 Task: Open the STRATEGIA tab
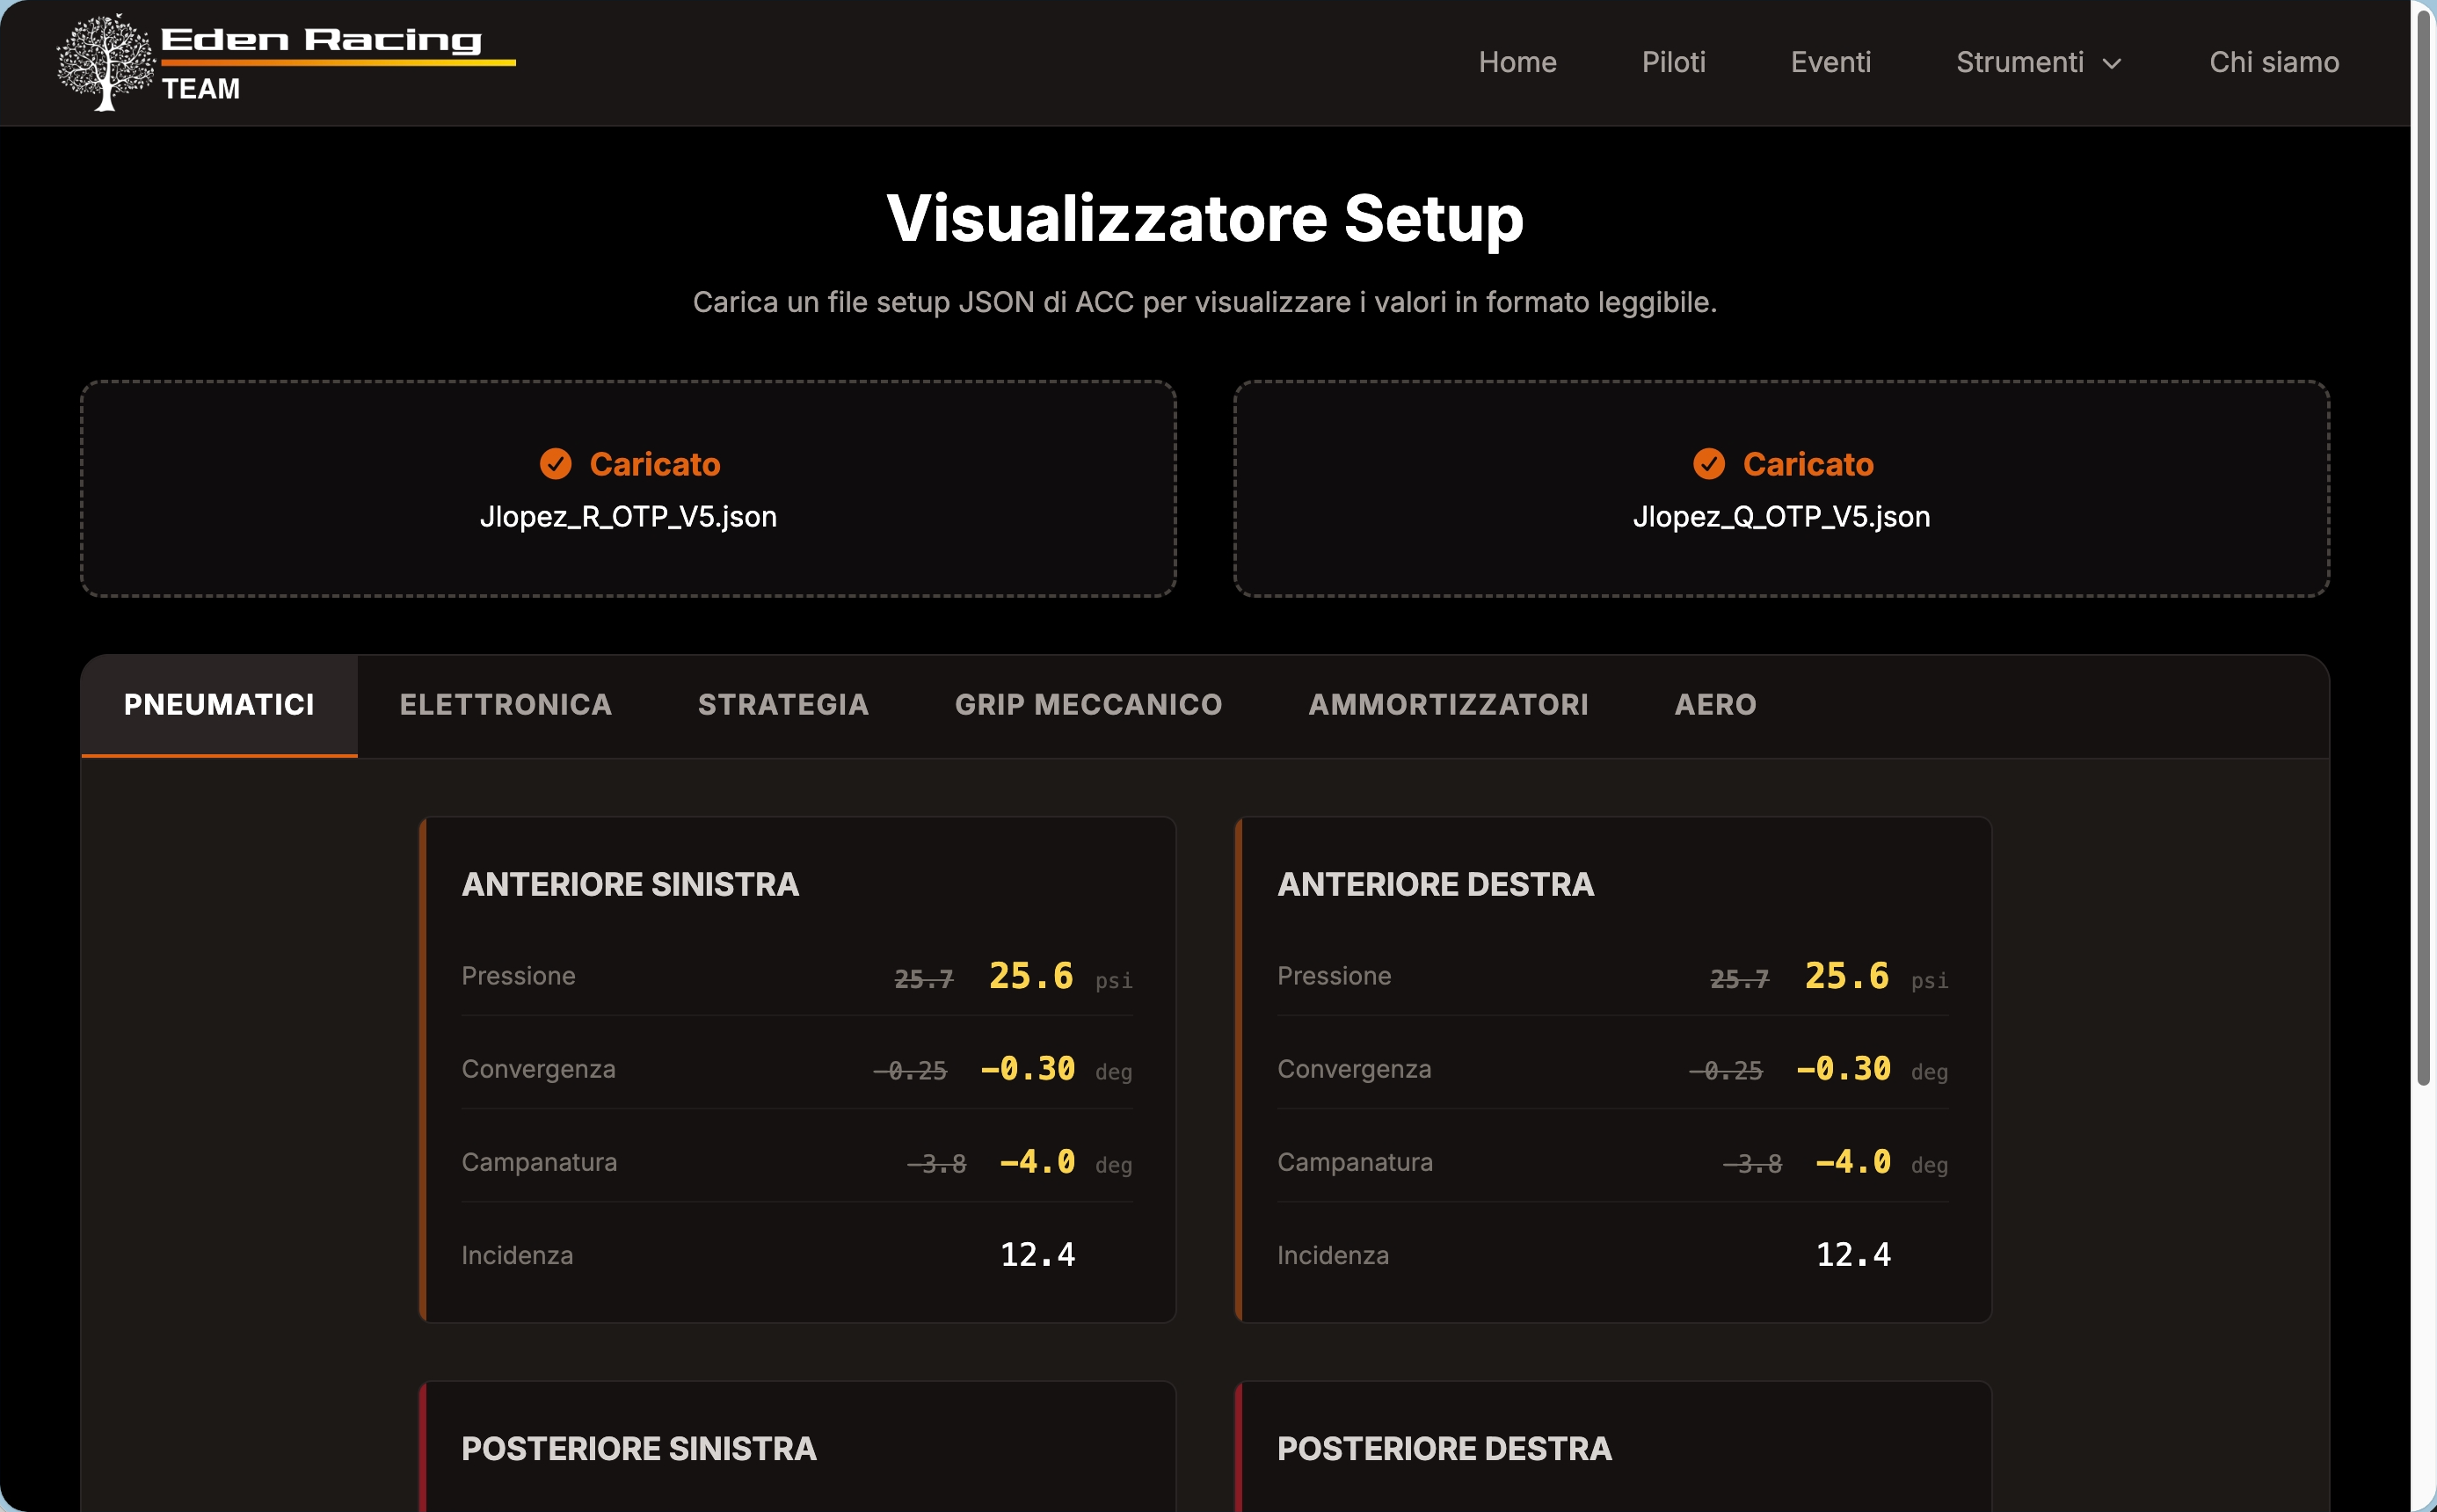pyautogui.click(x=783, y=705)
